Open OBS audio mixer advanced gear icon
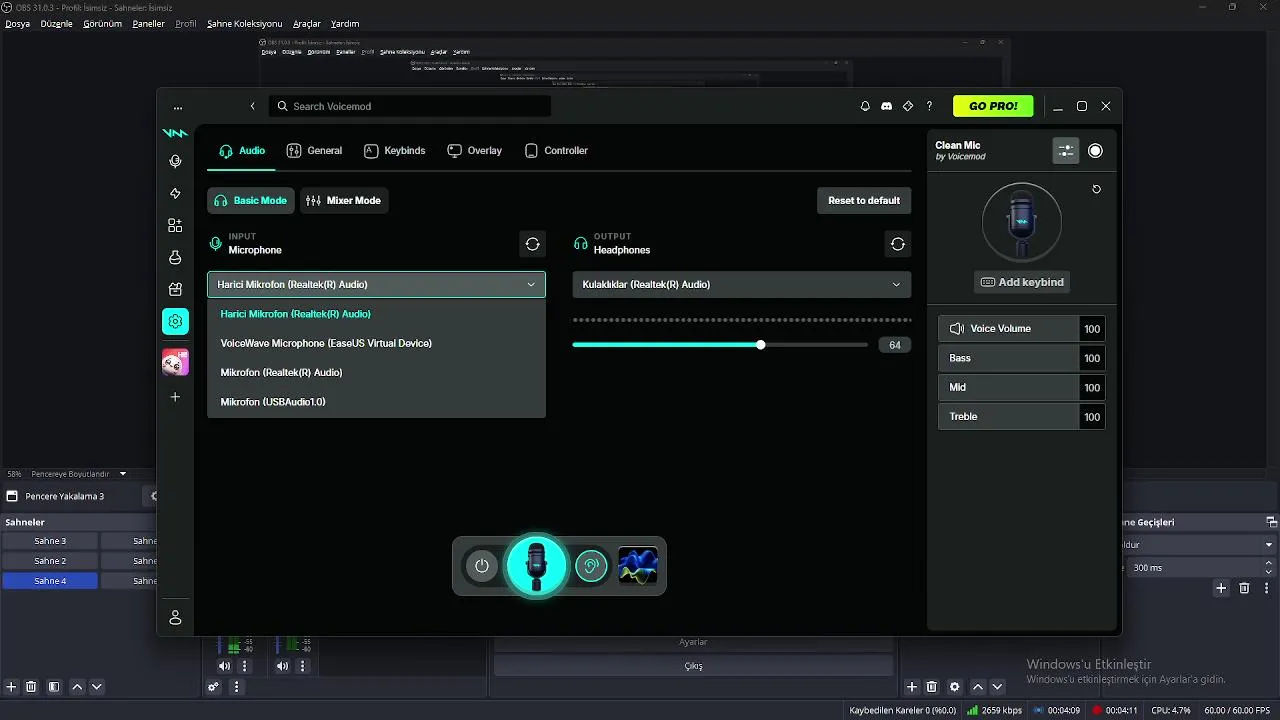Viewport: 1280px width, 720px height. click(x=213, y=687)
